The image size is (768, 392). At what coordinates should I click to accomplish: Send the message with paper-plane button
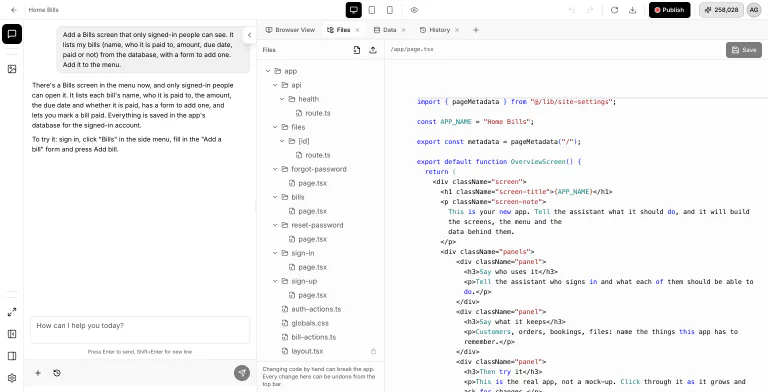pos(242,373)
